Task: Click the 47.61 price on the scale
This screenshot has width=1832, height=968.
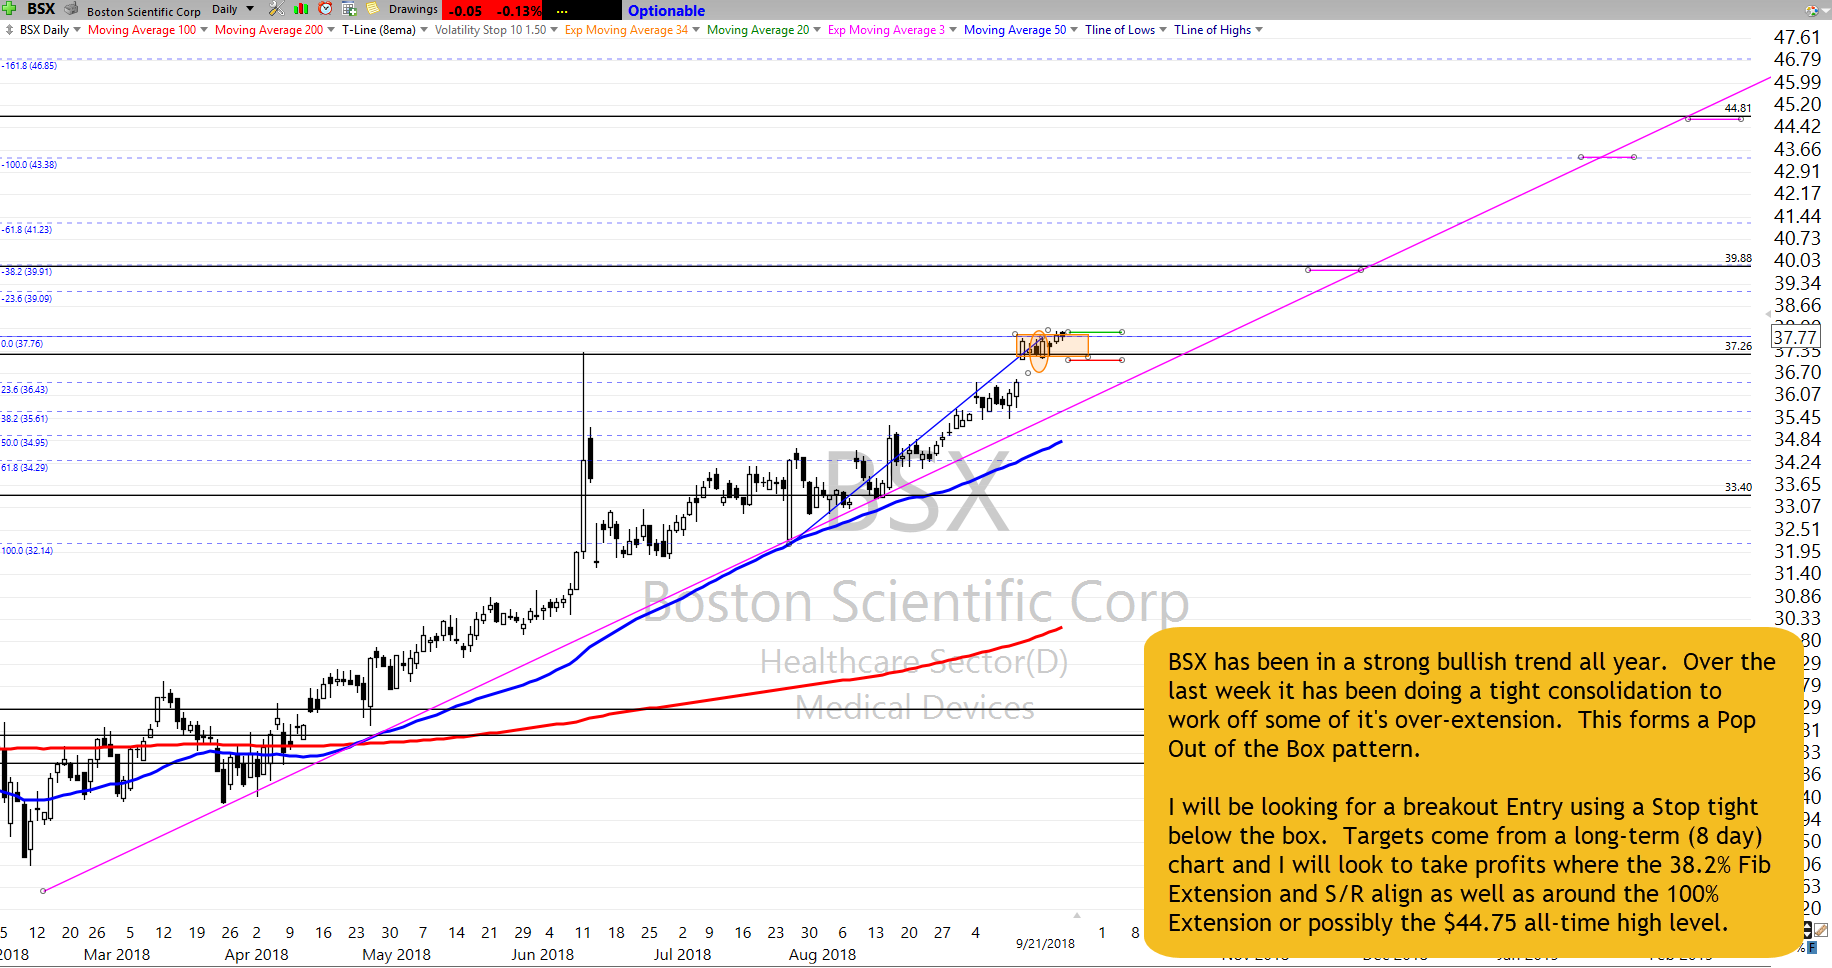Action: point(1797,37)
